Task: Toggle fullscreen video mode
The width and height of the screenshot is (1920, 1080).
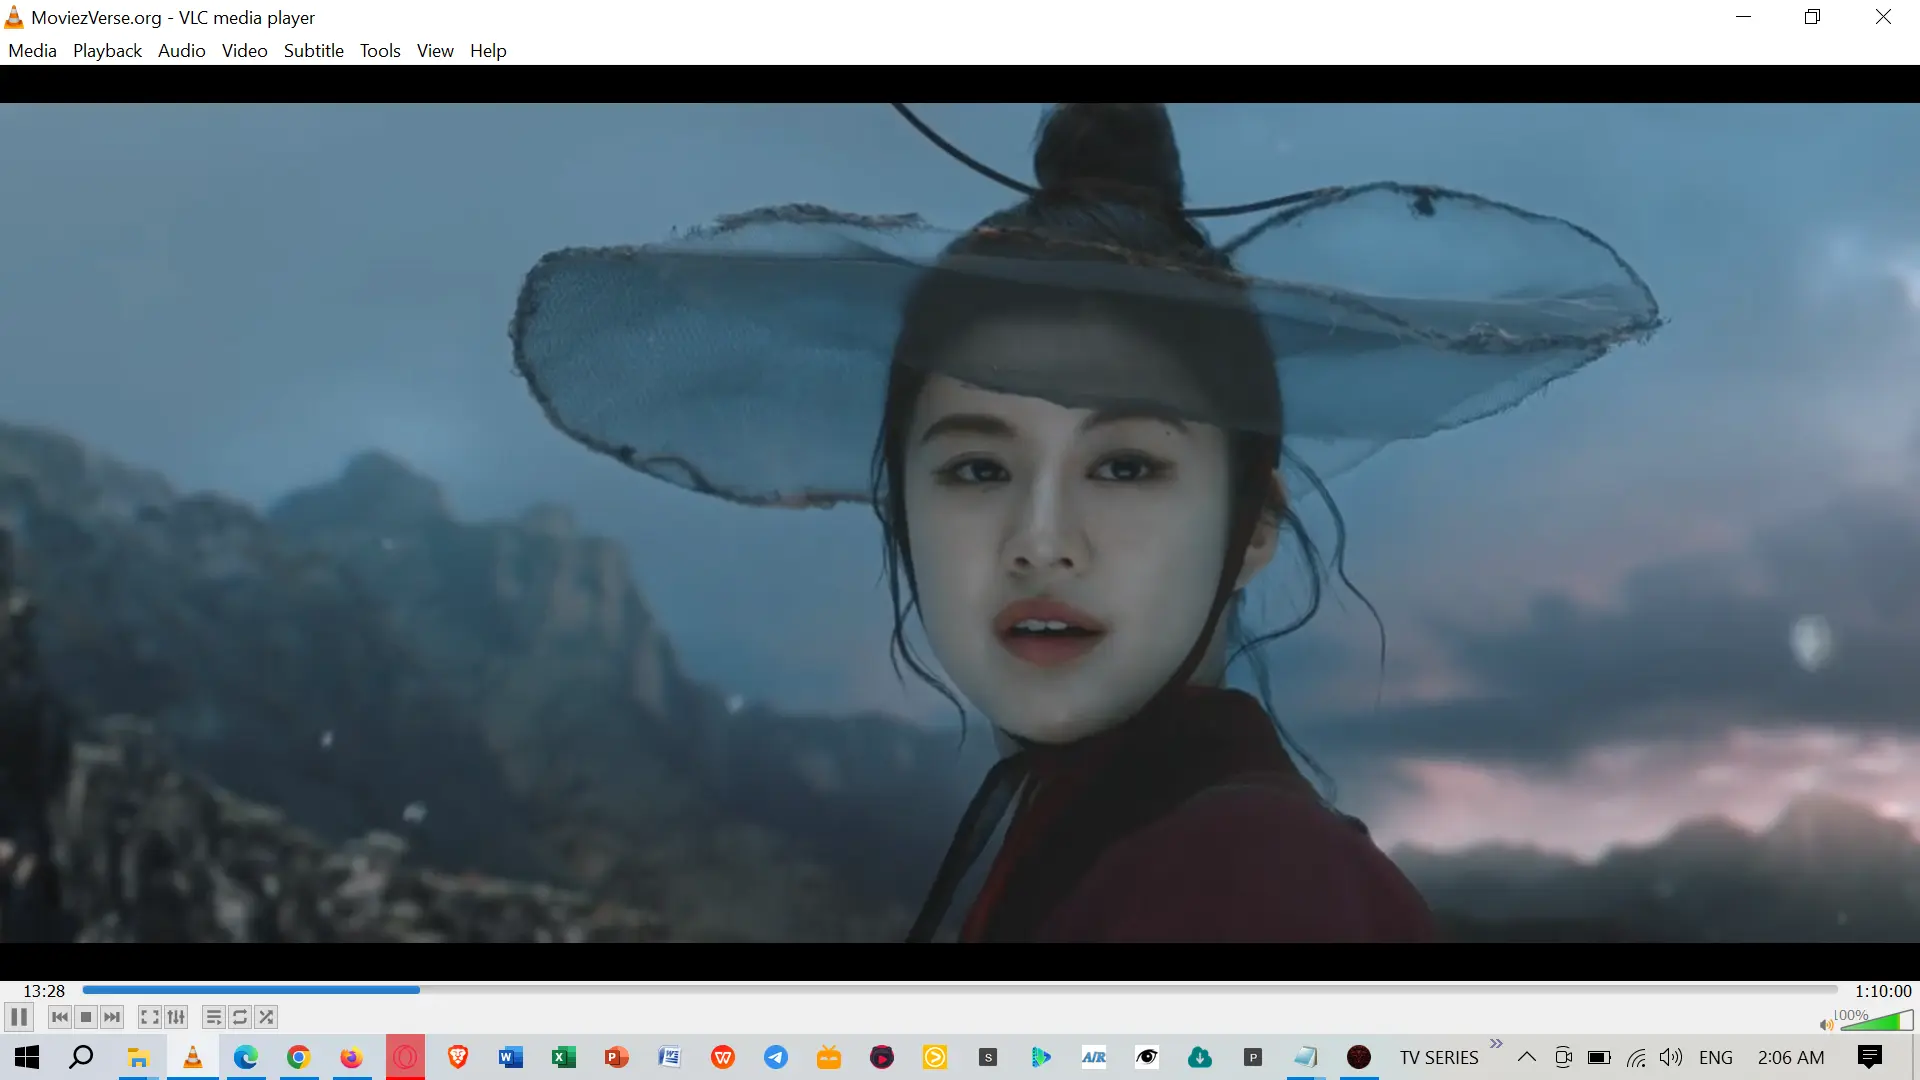Action: coord(149,1017)
